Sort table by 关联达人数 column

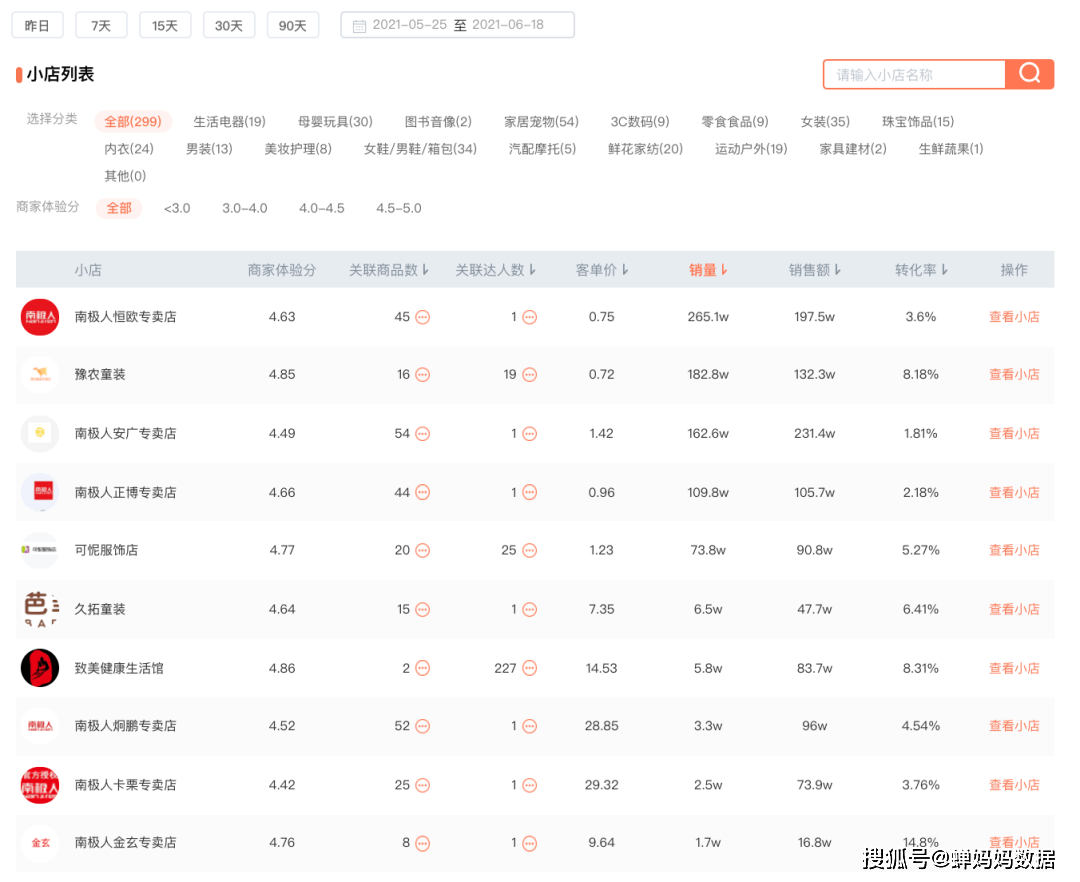click(496, 270)
